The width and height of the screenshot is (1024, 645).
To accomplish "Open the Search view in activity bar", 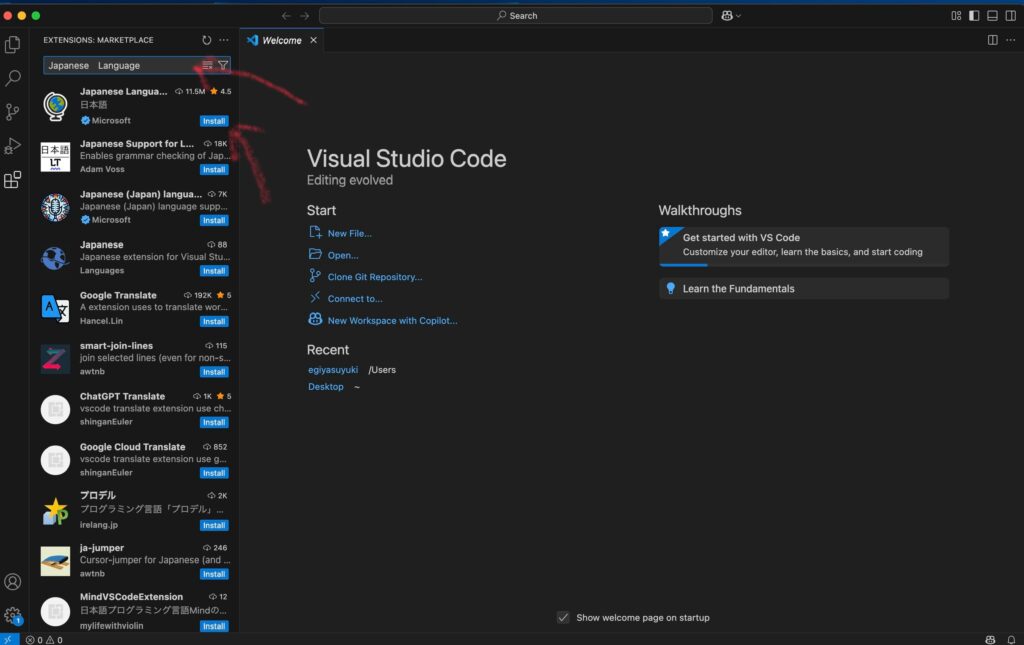I will coord(12,78).
